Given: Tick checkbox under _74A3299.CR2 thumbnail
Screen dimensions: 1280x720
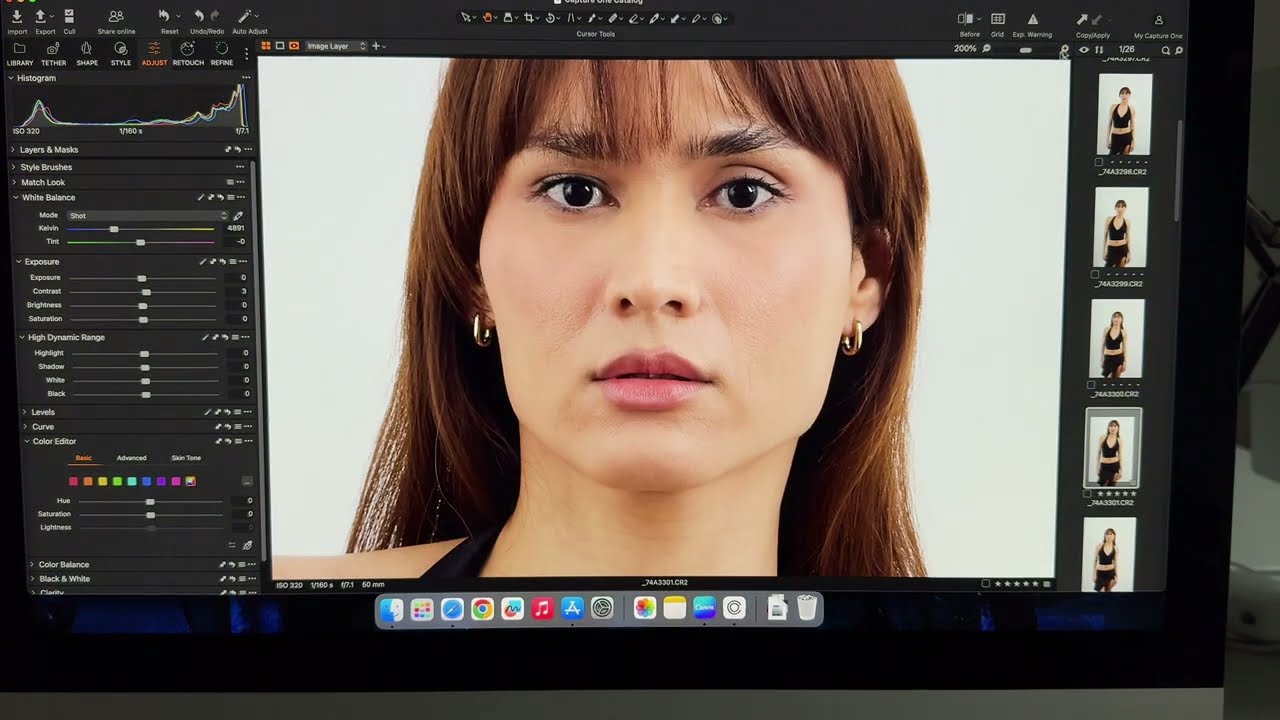Looking at the screenshot, I should click(x=1095, y=274).
